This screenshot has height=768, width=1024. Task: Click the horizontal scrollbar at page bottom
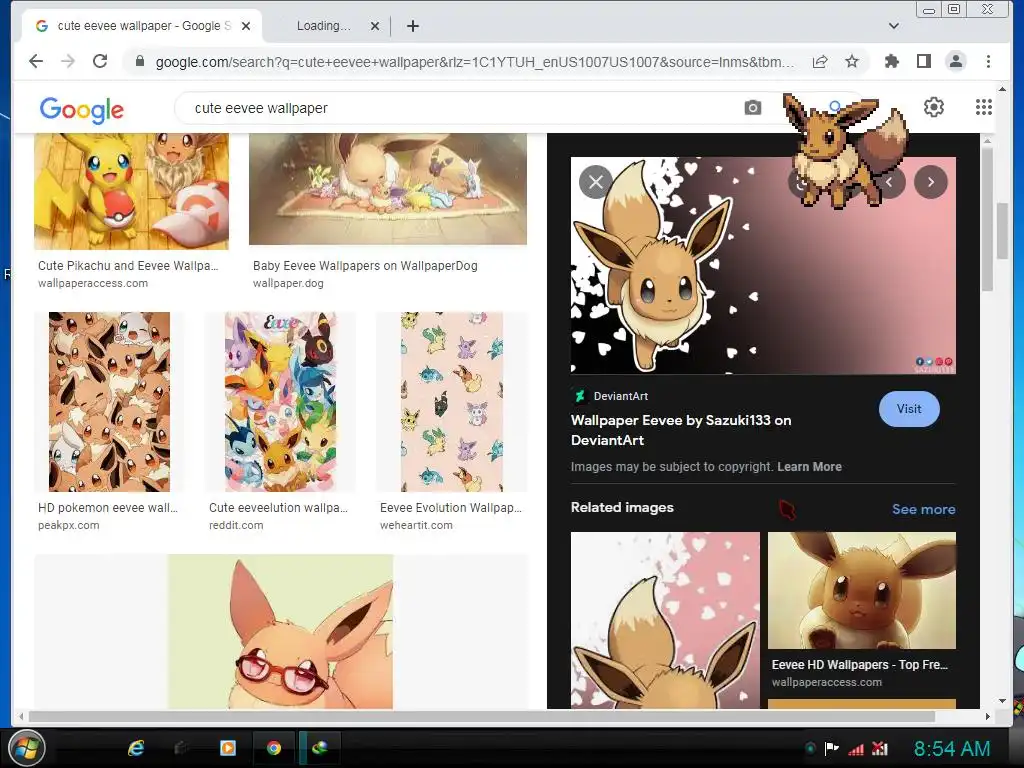pyautogui.click(x=482, y=716)
